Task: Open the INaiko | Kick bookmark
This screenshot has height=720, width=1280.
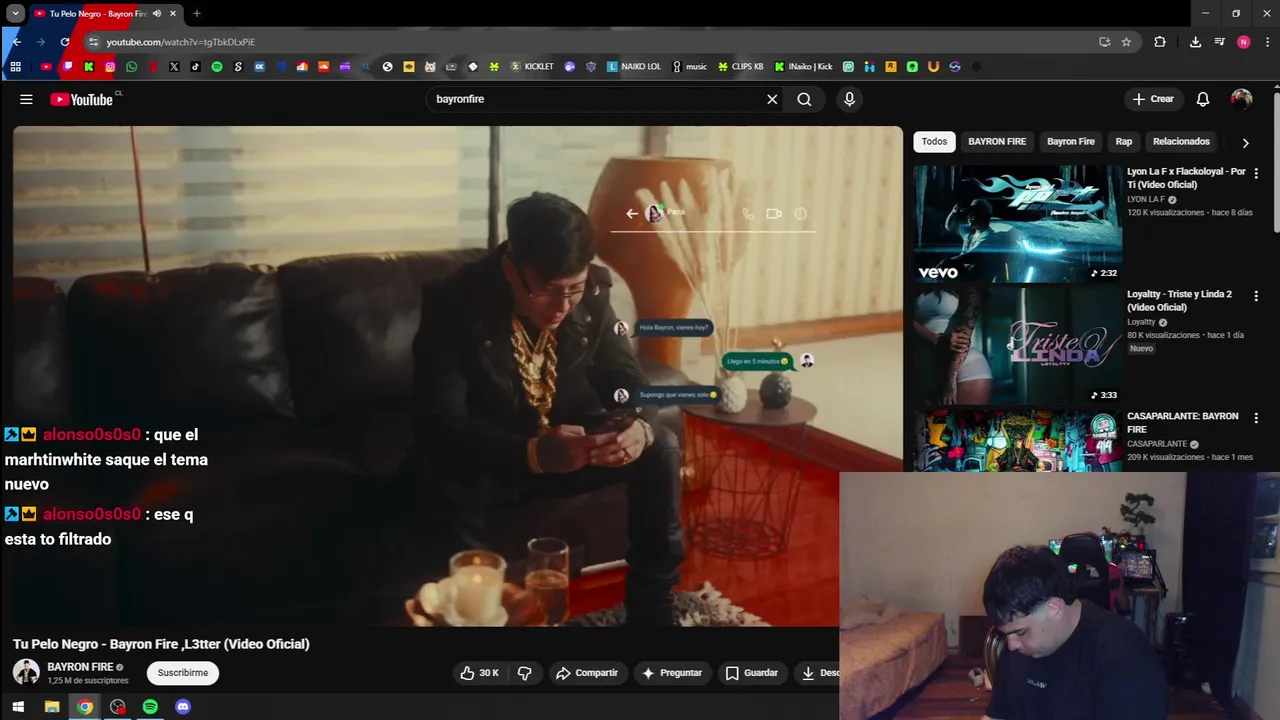Action: [803, 67]
